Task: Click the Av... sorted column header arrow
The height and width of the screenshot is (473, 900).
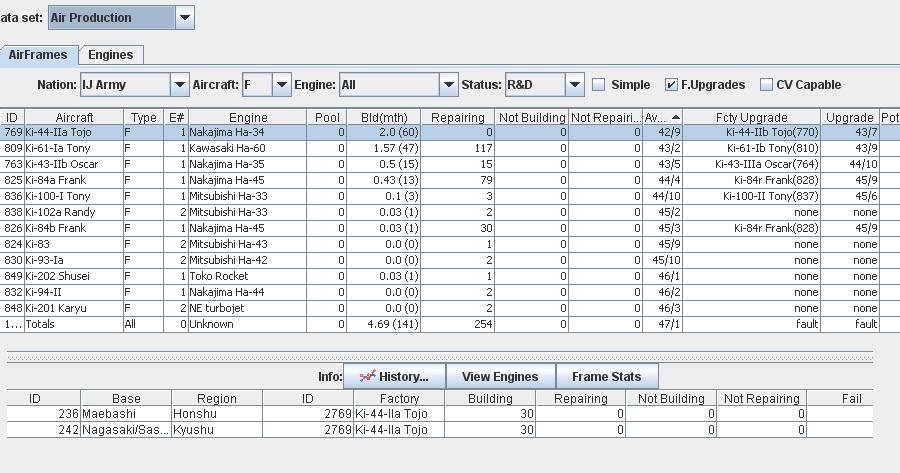Action: coord(676,117)
